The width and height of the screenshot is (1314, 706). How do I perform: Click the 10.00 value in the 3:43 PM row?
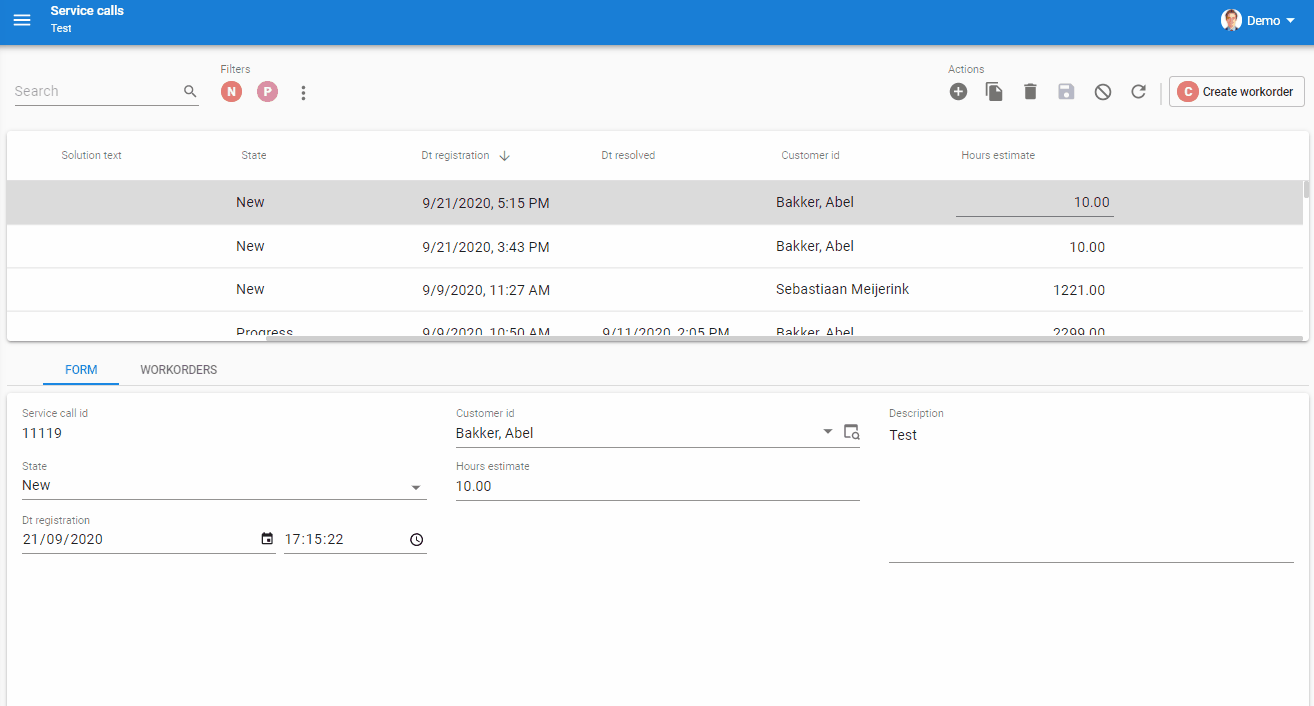click(1087, 247)
